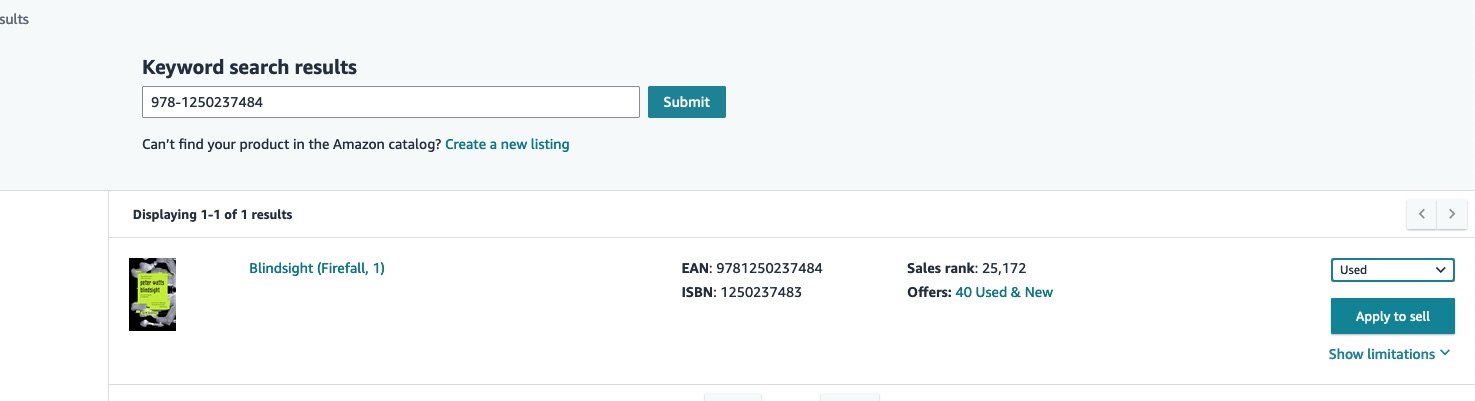Open Blindsight (Firefall, 1) product link
1475x401 pixels.
click(x=317, y=268)
